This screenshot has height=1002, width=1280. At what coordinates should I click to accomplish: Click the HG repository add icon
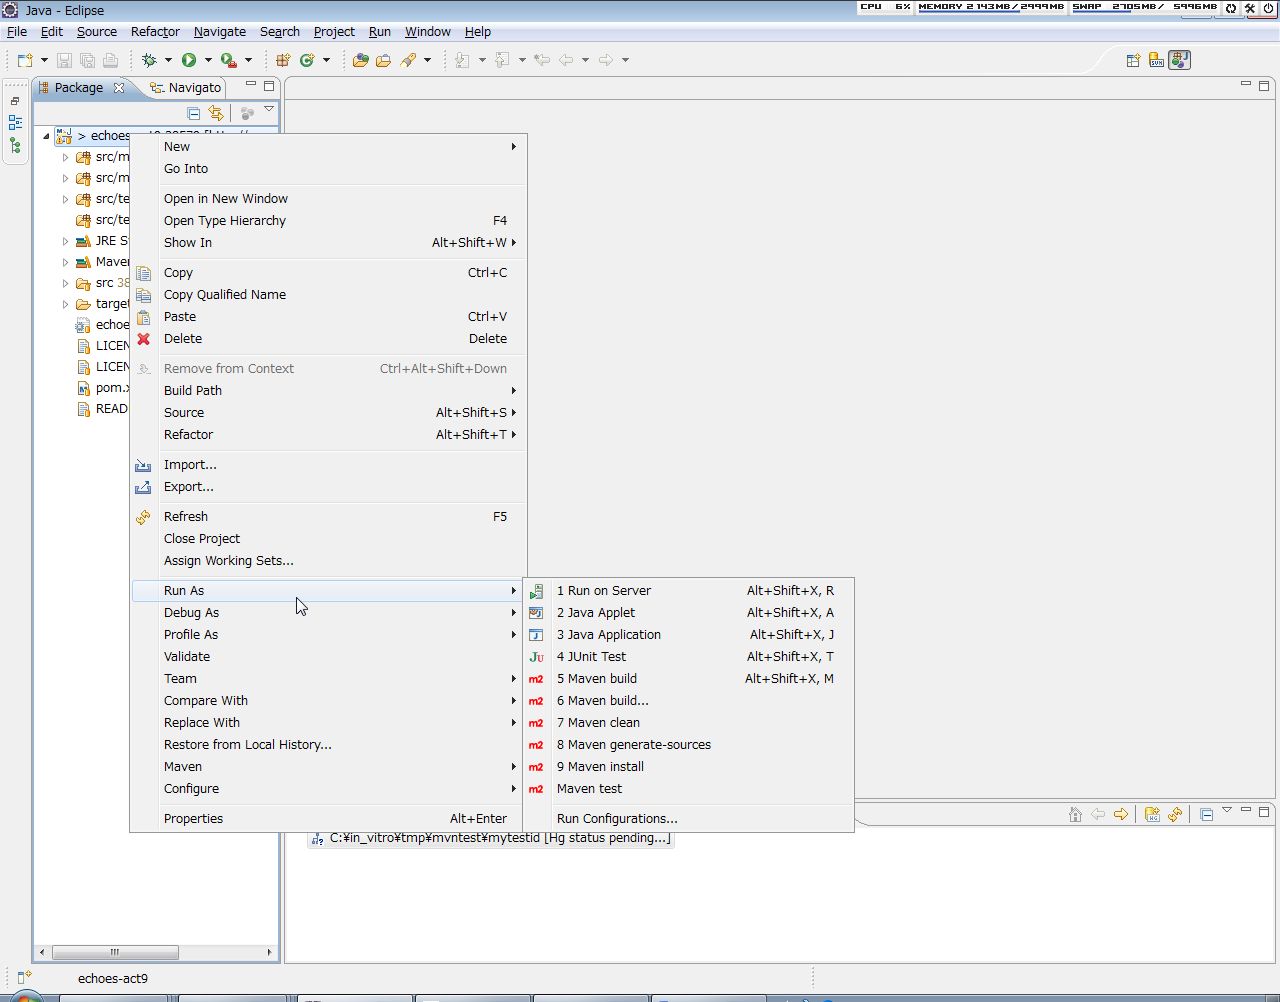point(1152,814)
